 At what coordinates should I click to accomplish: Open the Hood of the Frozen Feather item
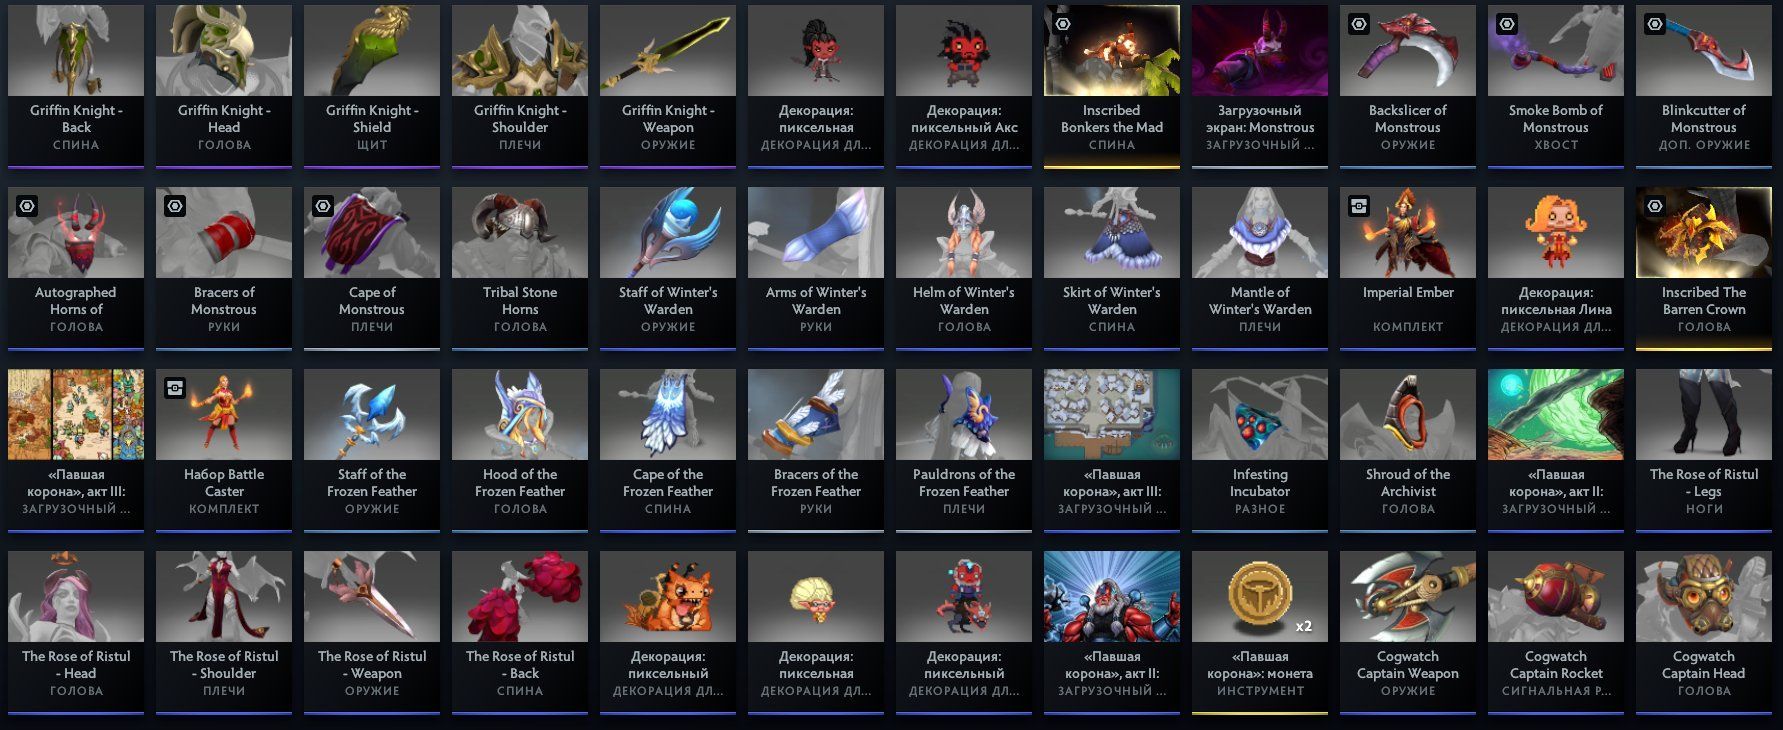click(520, 450)
